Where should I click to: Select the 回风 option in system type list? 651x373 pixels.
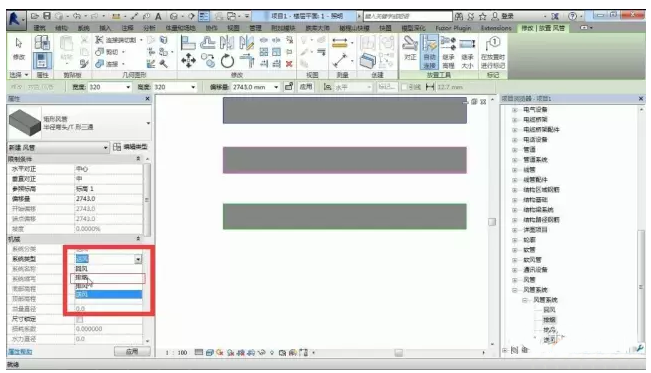point(108,269)
